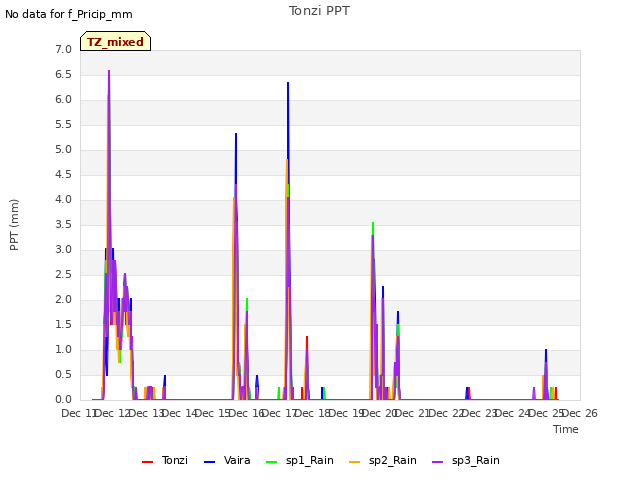Click the blue Vaira legend swatch
This screenshot has height=480, width=640.
point(209,462)
